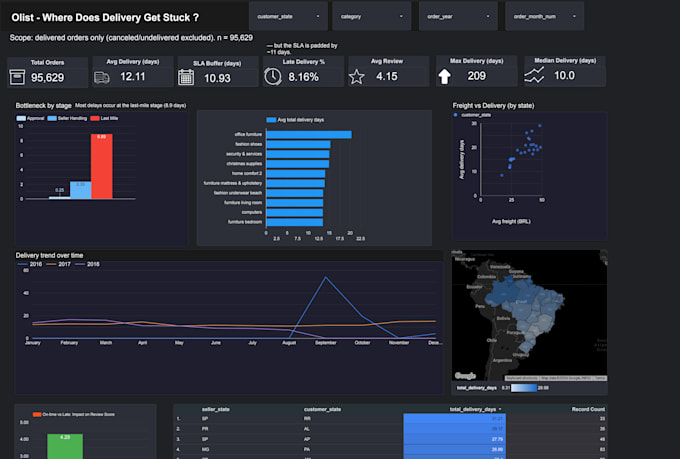Screen dimensions: 680x459
Task: Sort table by total_delivery_days column header
Action: click(475, 409)
